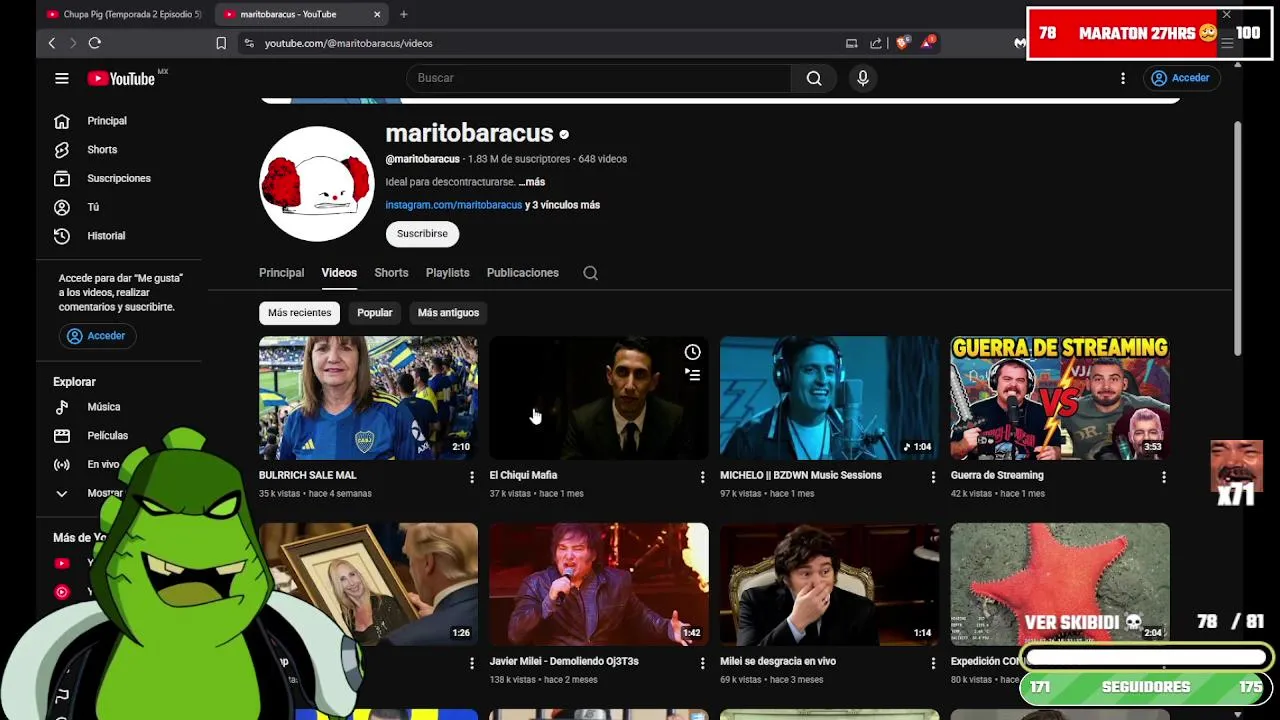Viewport: 1280px width, 720px height.
Task: Select the Más antiguos filter chip
Action: tap(448, 313)
